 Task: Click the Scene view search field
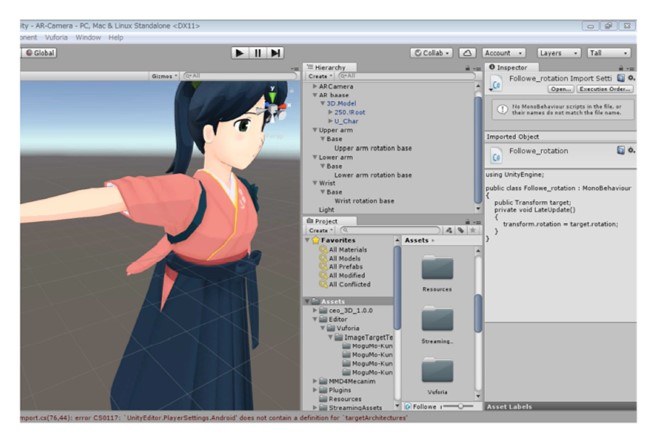point(240,76)
